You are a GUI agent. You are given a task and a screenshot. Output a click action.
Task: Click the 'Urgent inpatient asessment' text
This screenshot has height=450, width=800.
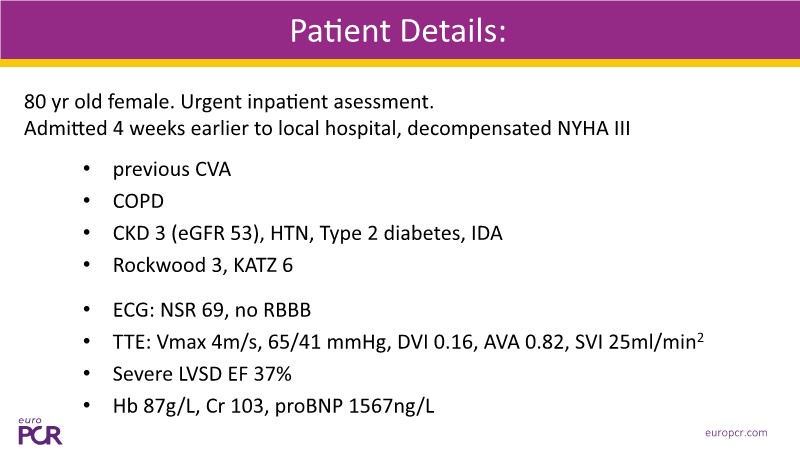click(317, 103)
